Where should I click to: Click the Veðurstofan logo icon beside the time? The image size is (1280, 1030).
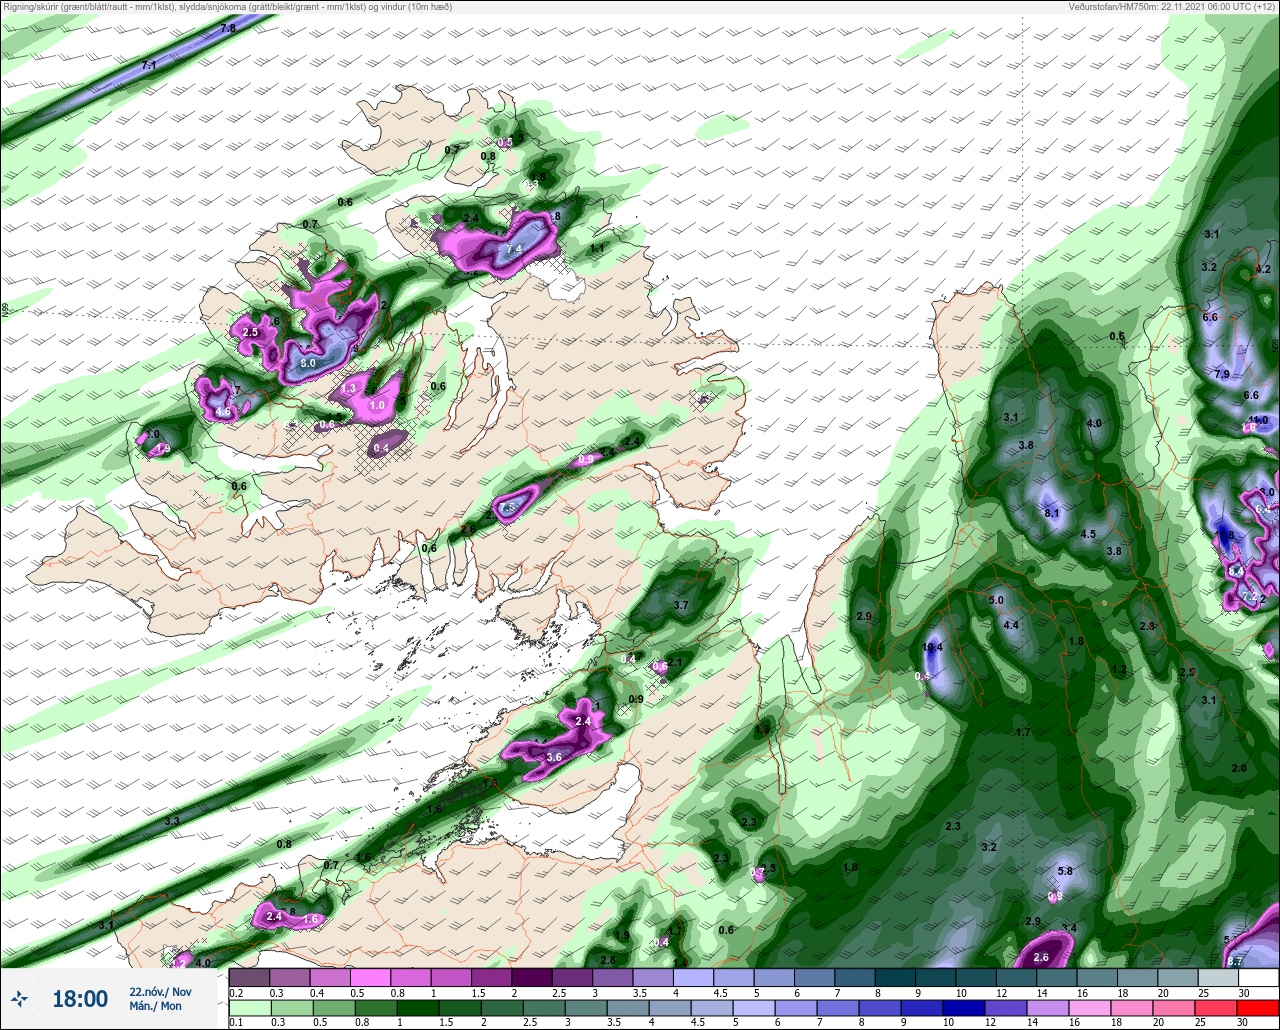click(19, 998)
